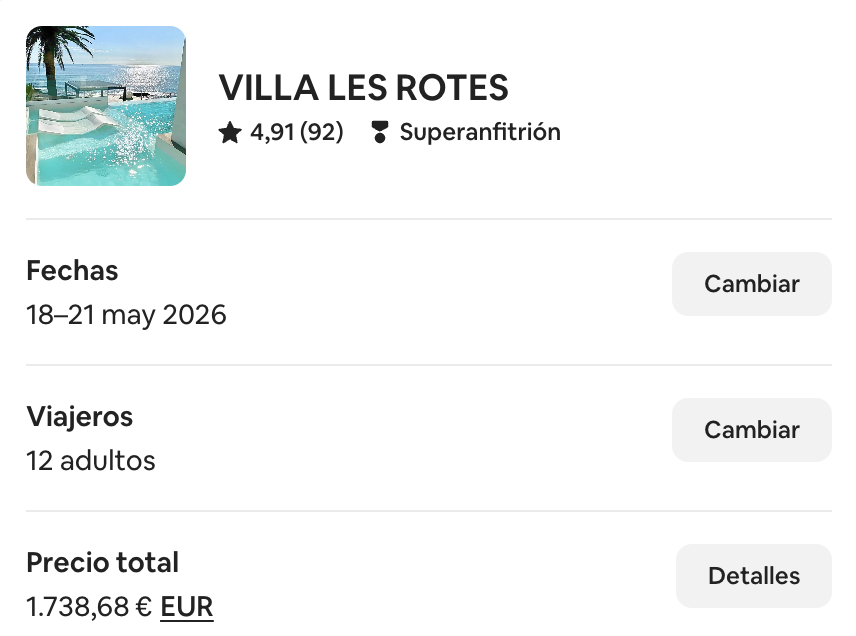Click the Fechas section heading
856x636 pixels.
(x=72, y=270)
